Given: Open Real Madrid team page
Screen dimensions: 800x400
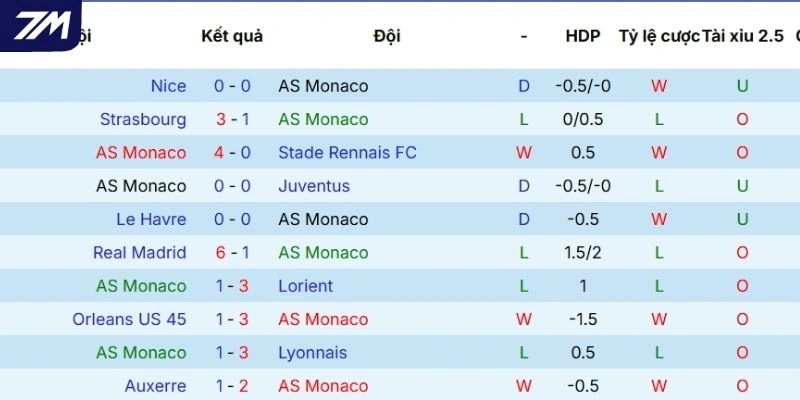Looking at the screenshot, I should (x=140, y=253).
